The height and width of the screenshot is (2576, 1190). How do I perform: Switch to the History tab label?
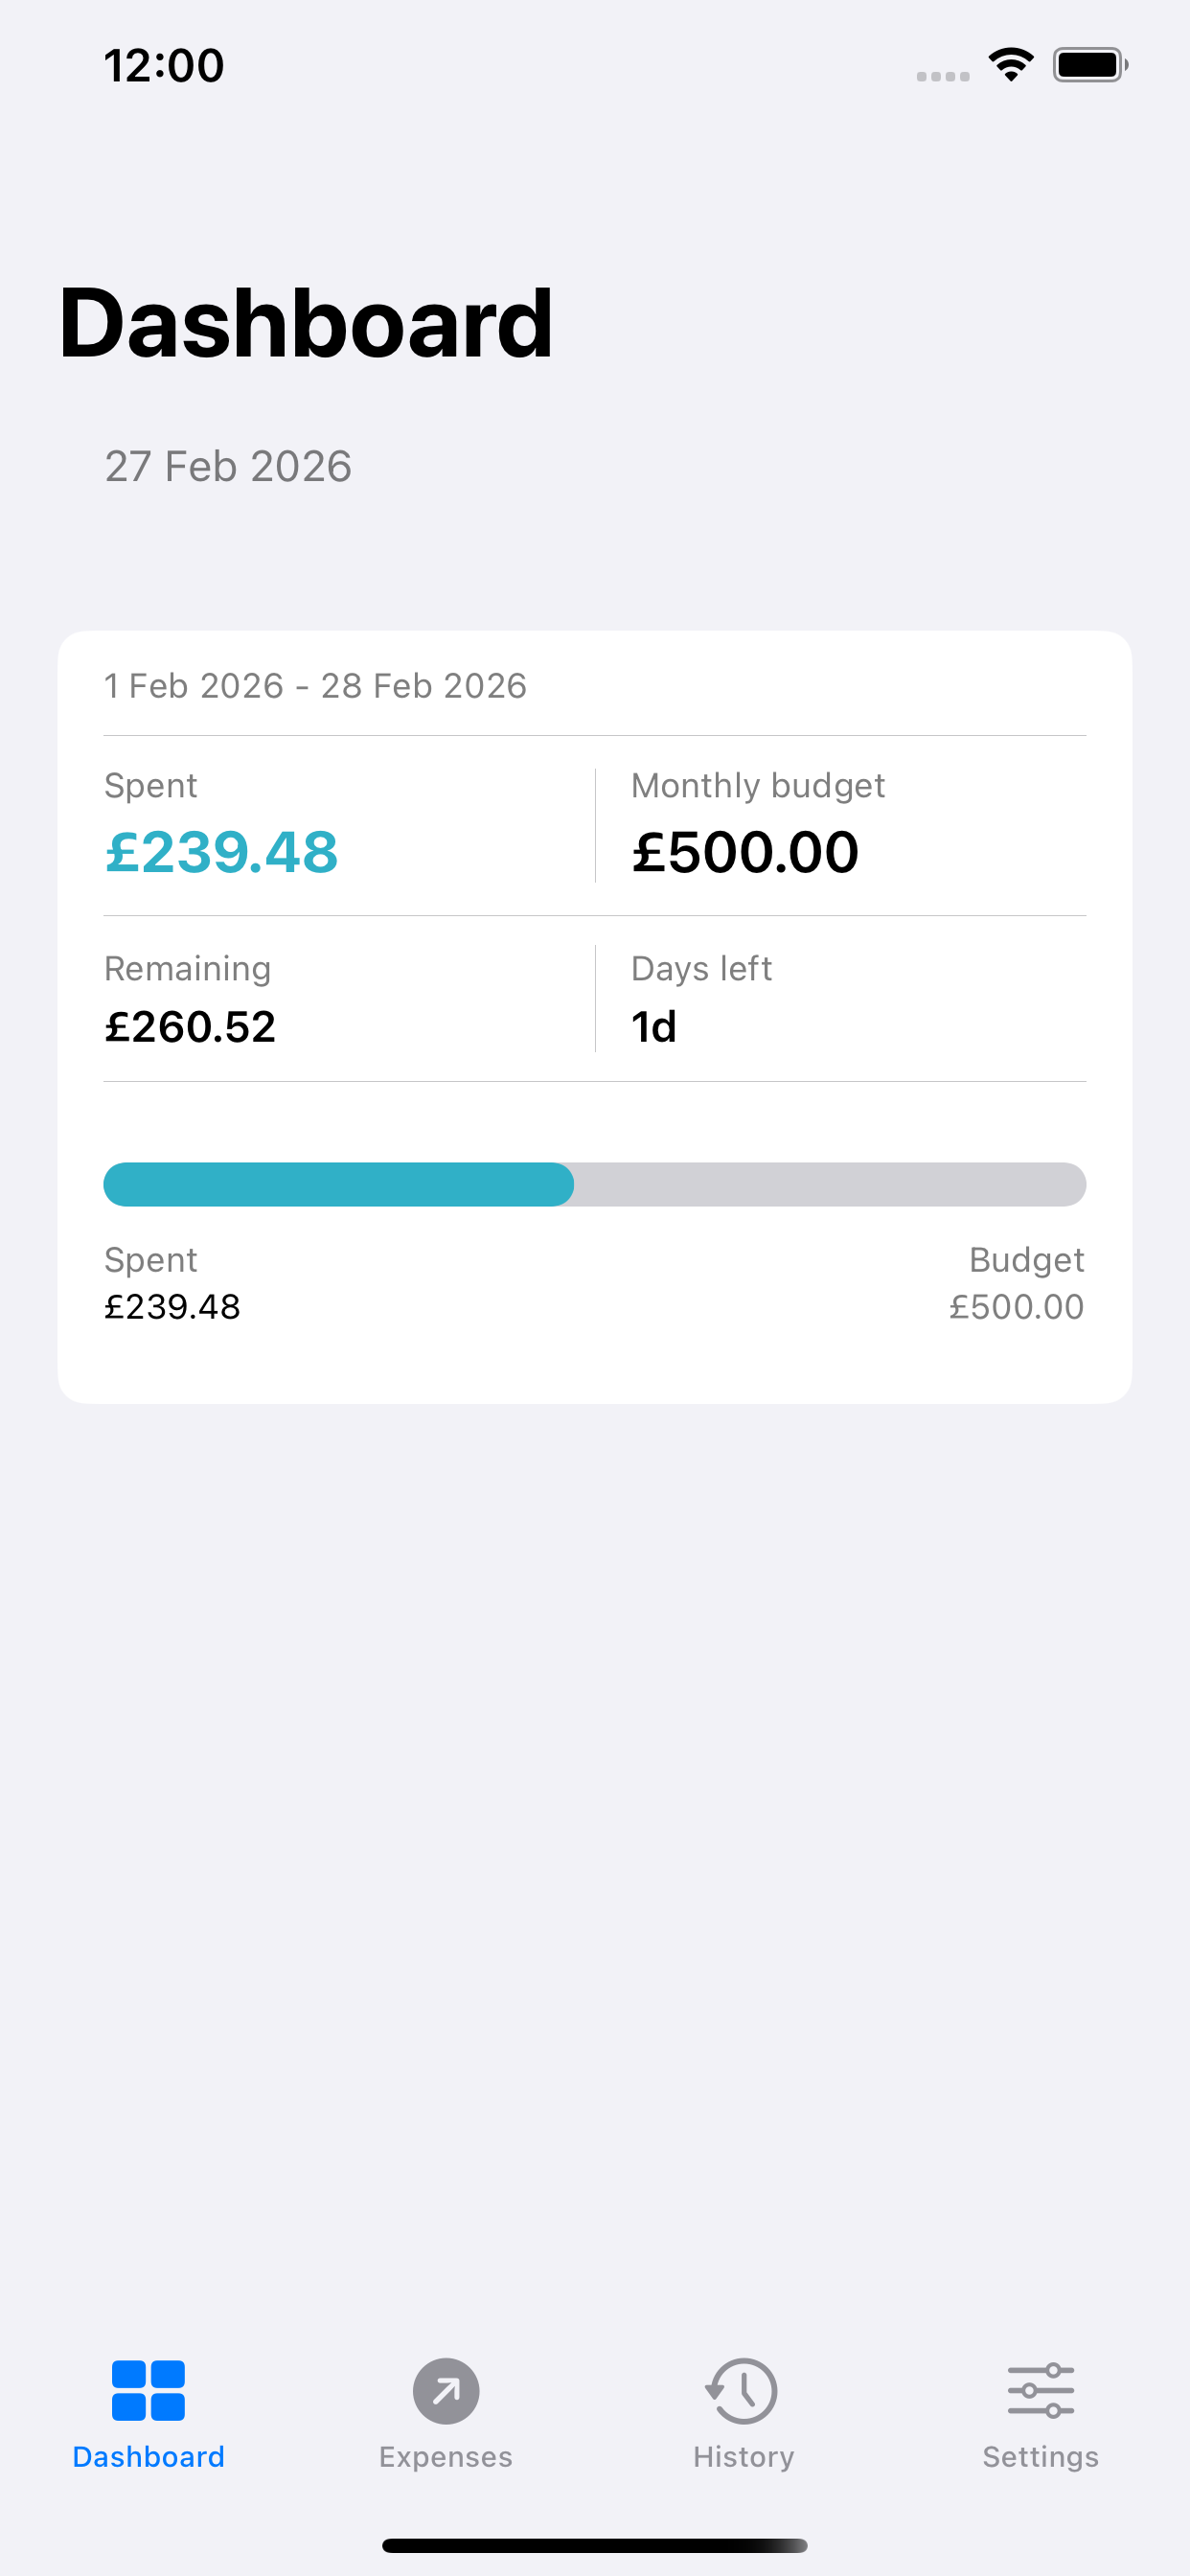coord(743,2457)
